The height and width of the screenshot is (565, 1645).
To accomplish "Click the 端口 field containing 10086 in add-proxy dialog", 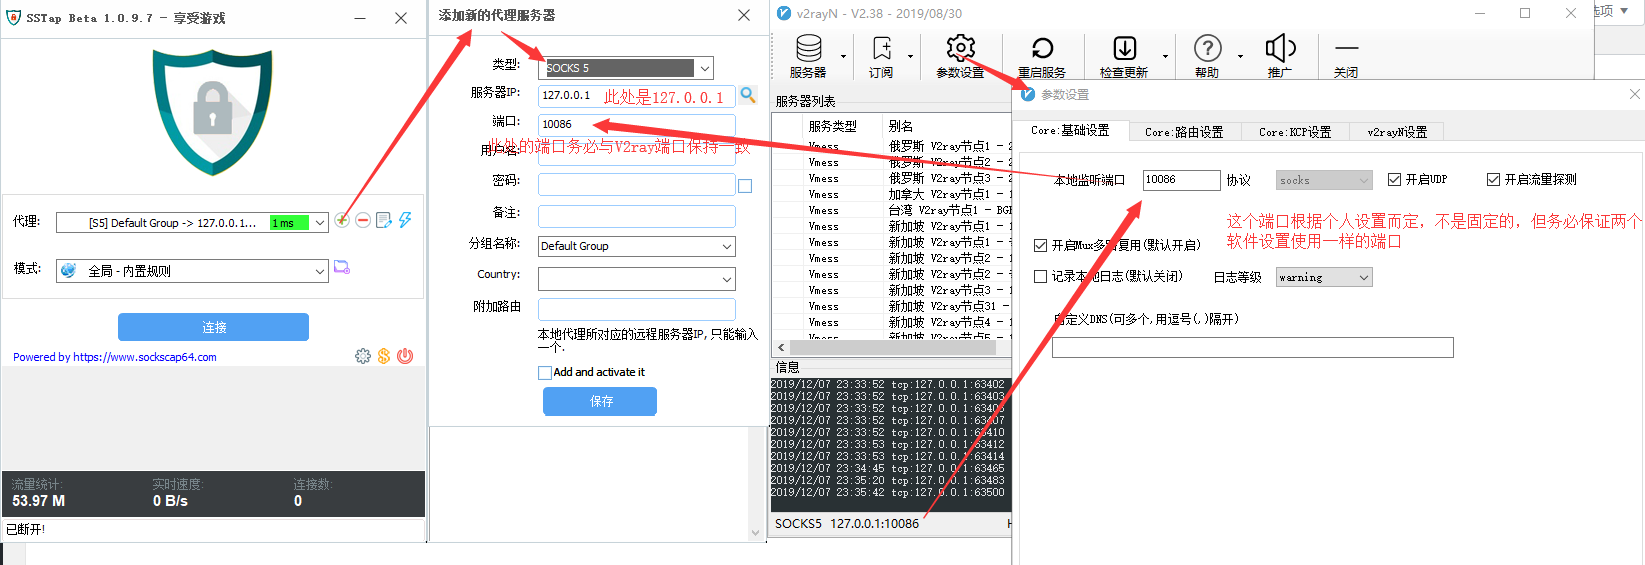I will click(x=637, y=124).
